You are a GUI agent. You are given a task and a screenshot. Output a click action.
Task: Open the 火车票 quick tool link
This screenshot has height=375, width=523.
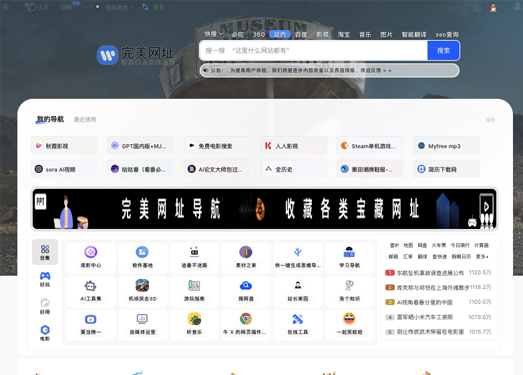click(439, 245)
